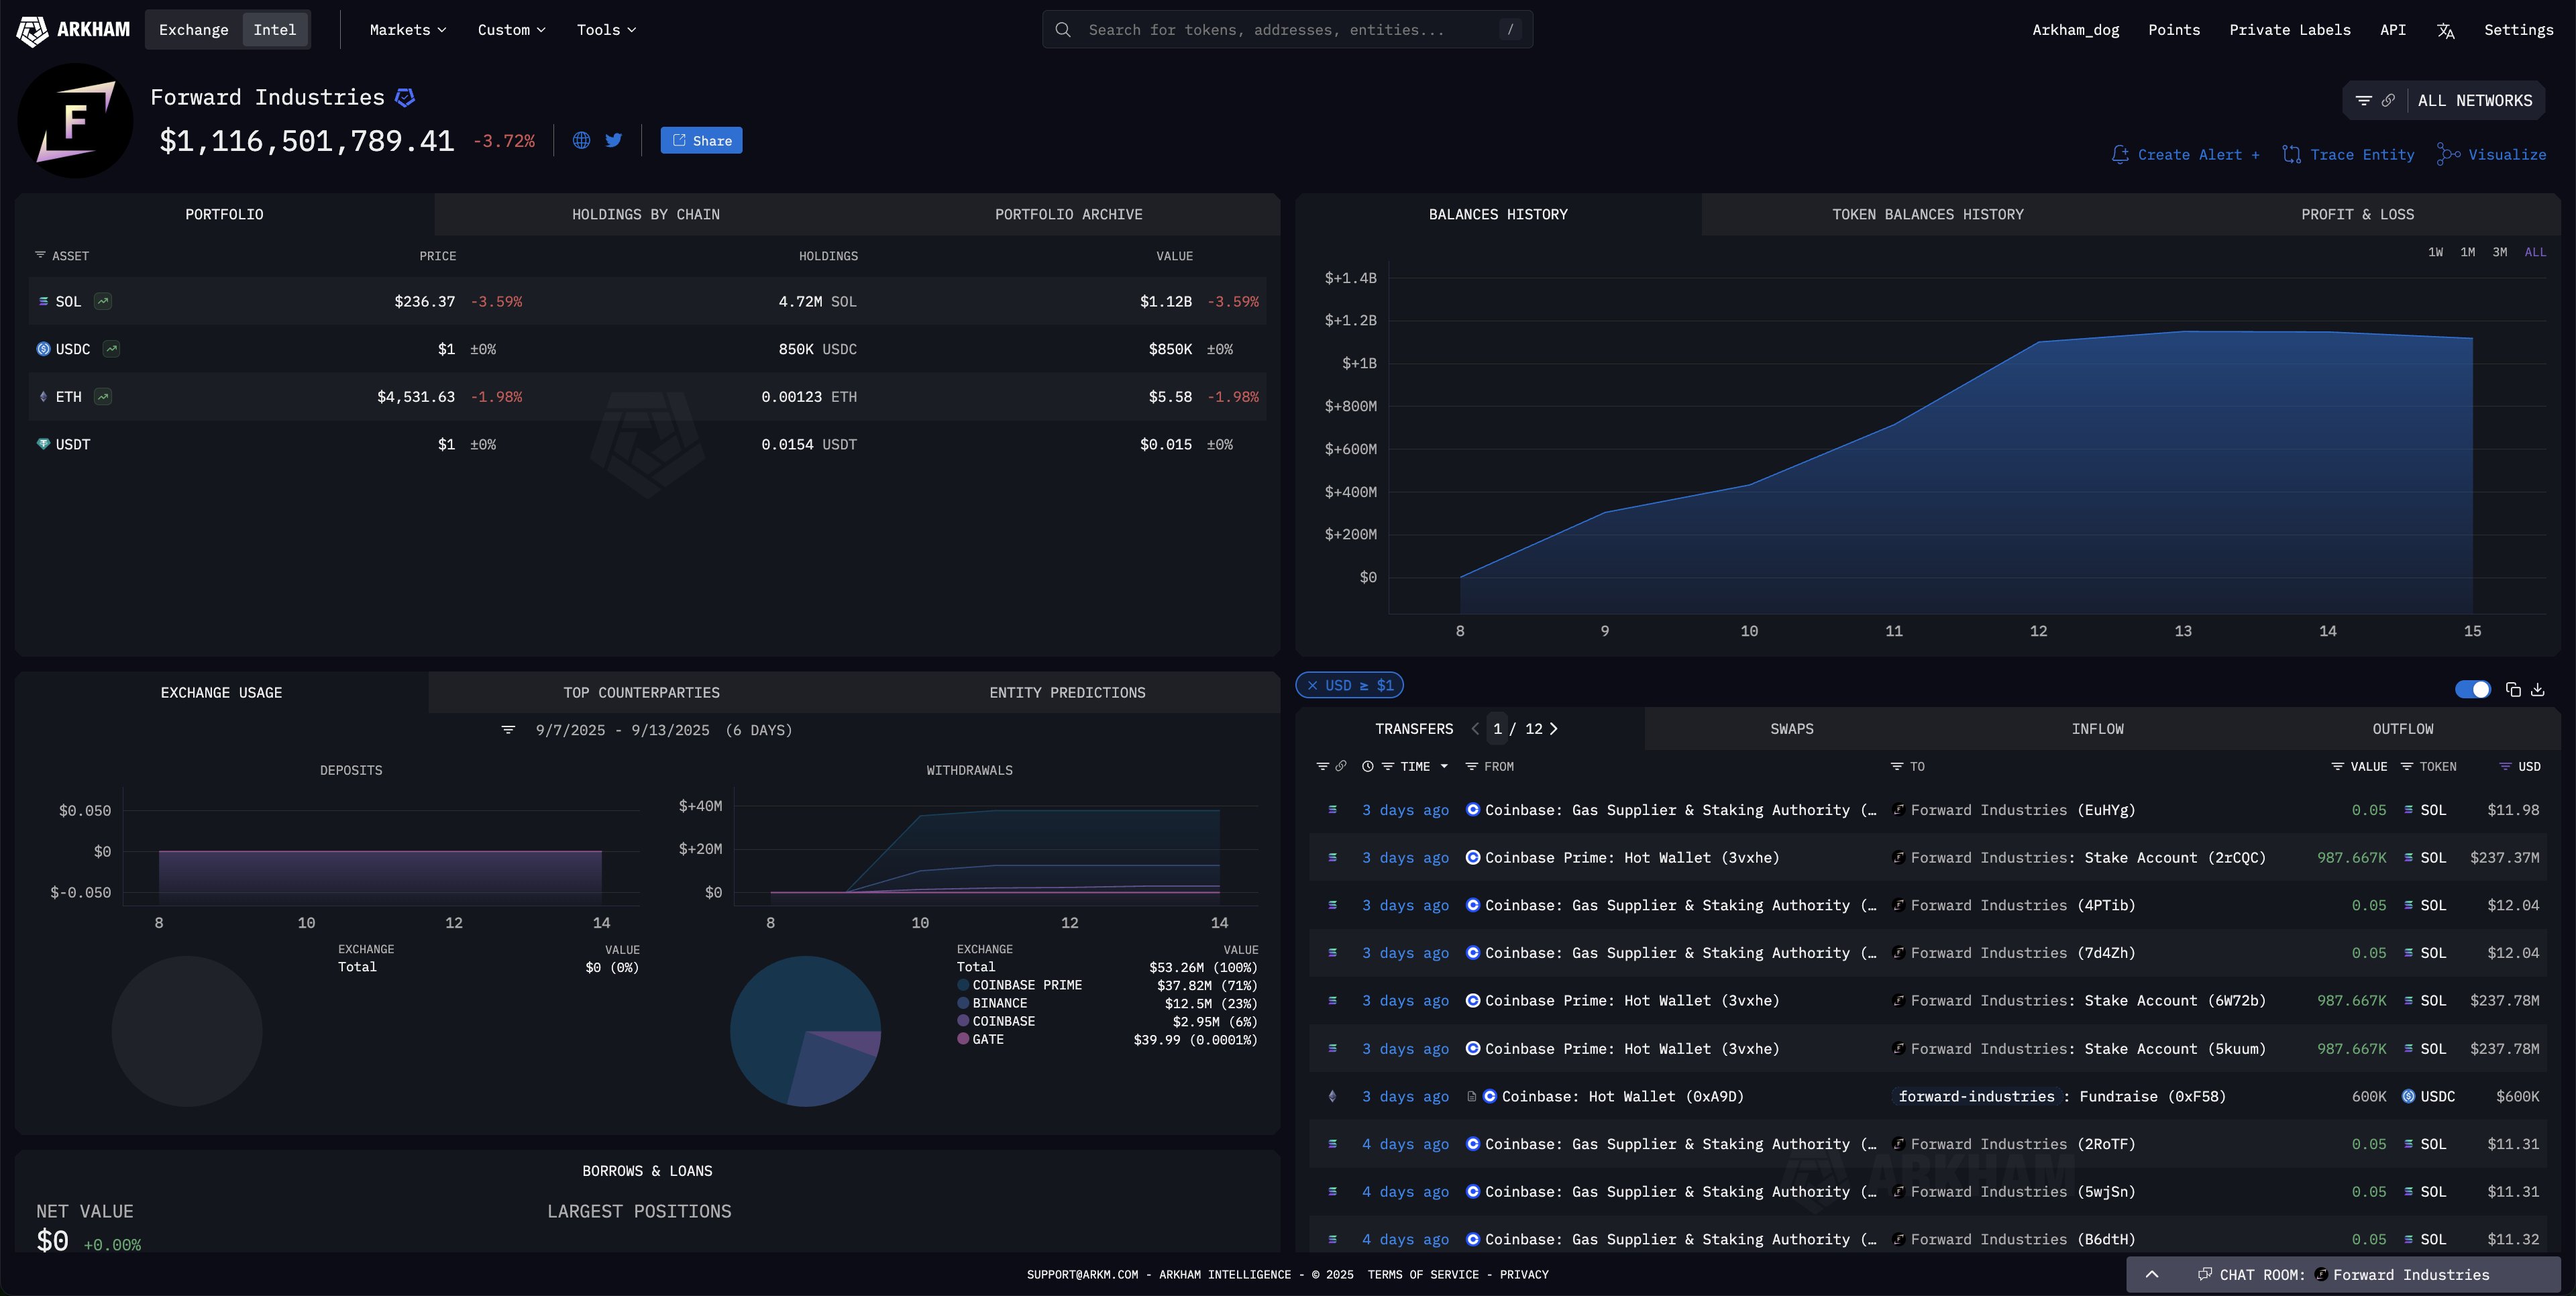Click the filter icon beside ALL NETWORKS

tap(2363, 100)
